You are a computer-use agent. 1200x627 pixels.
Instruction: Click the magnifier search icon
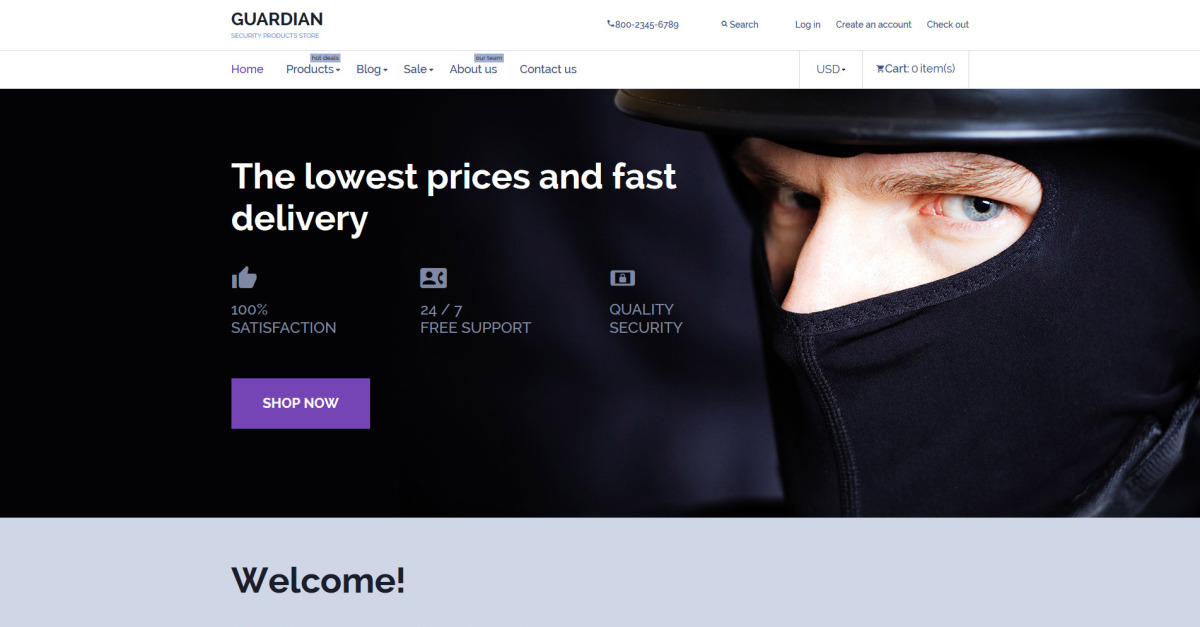coord(724,24)
